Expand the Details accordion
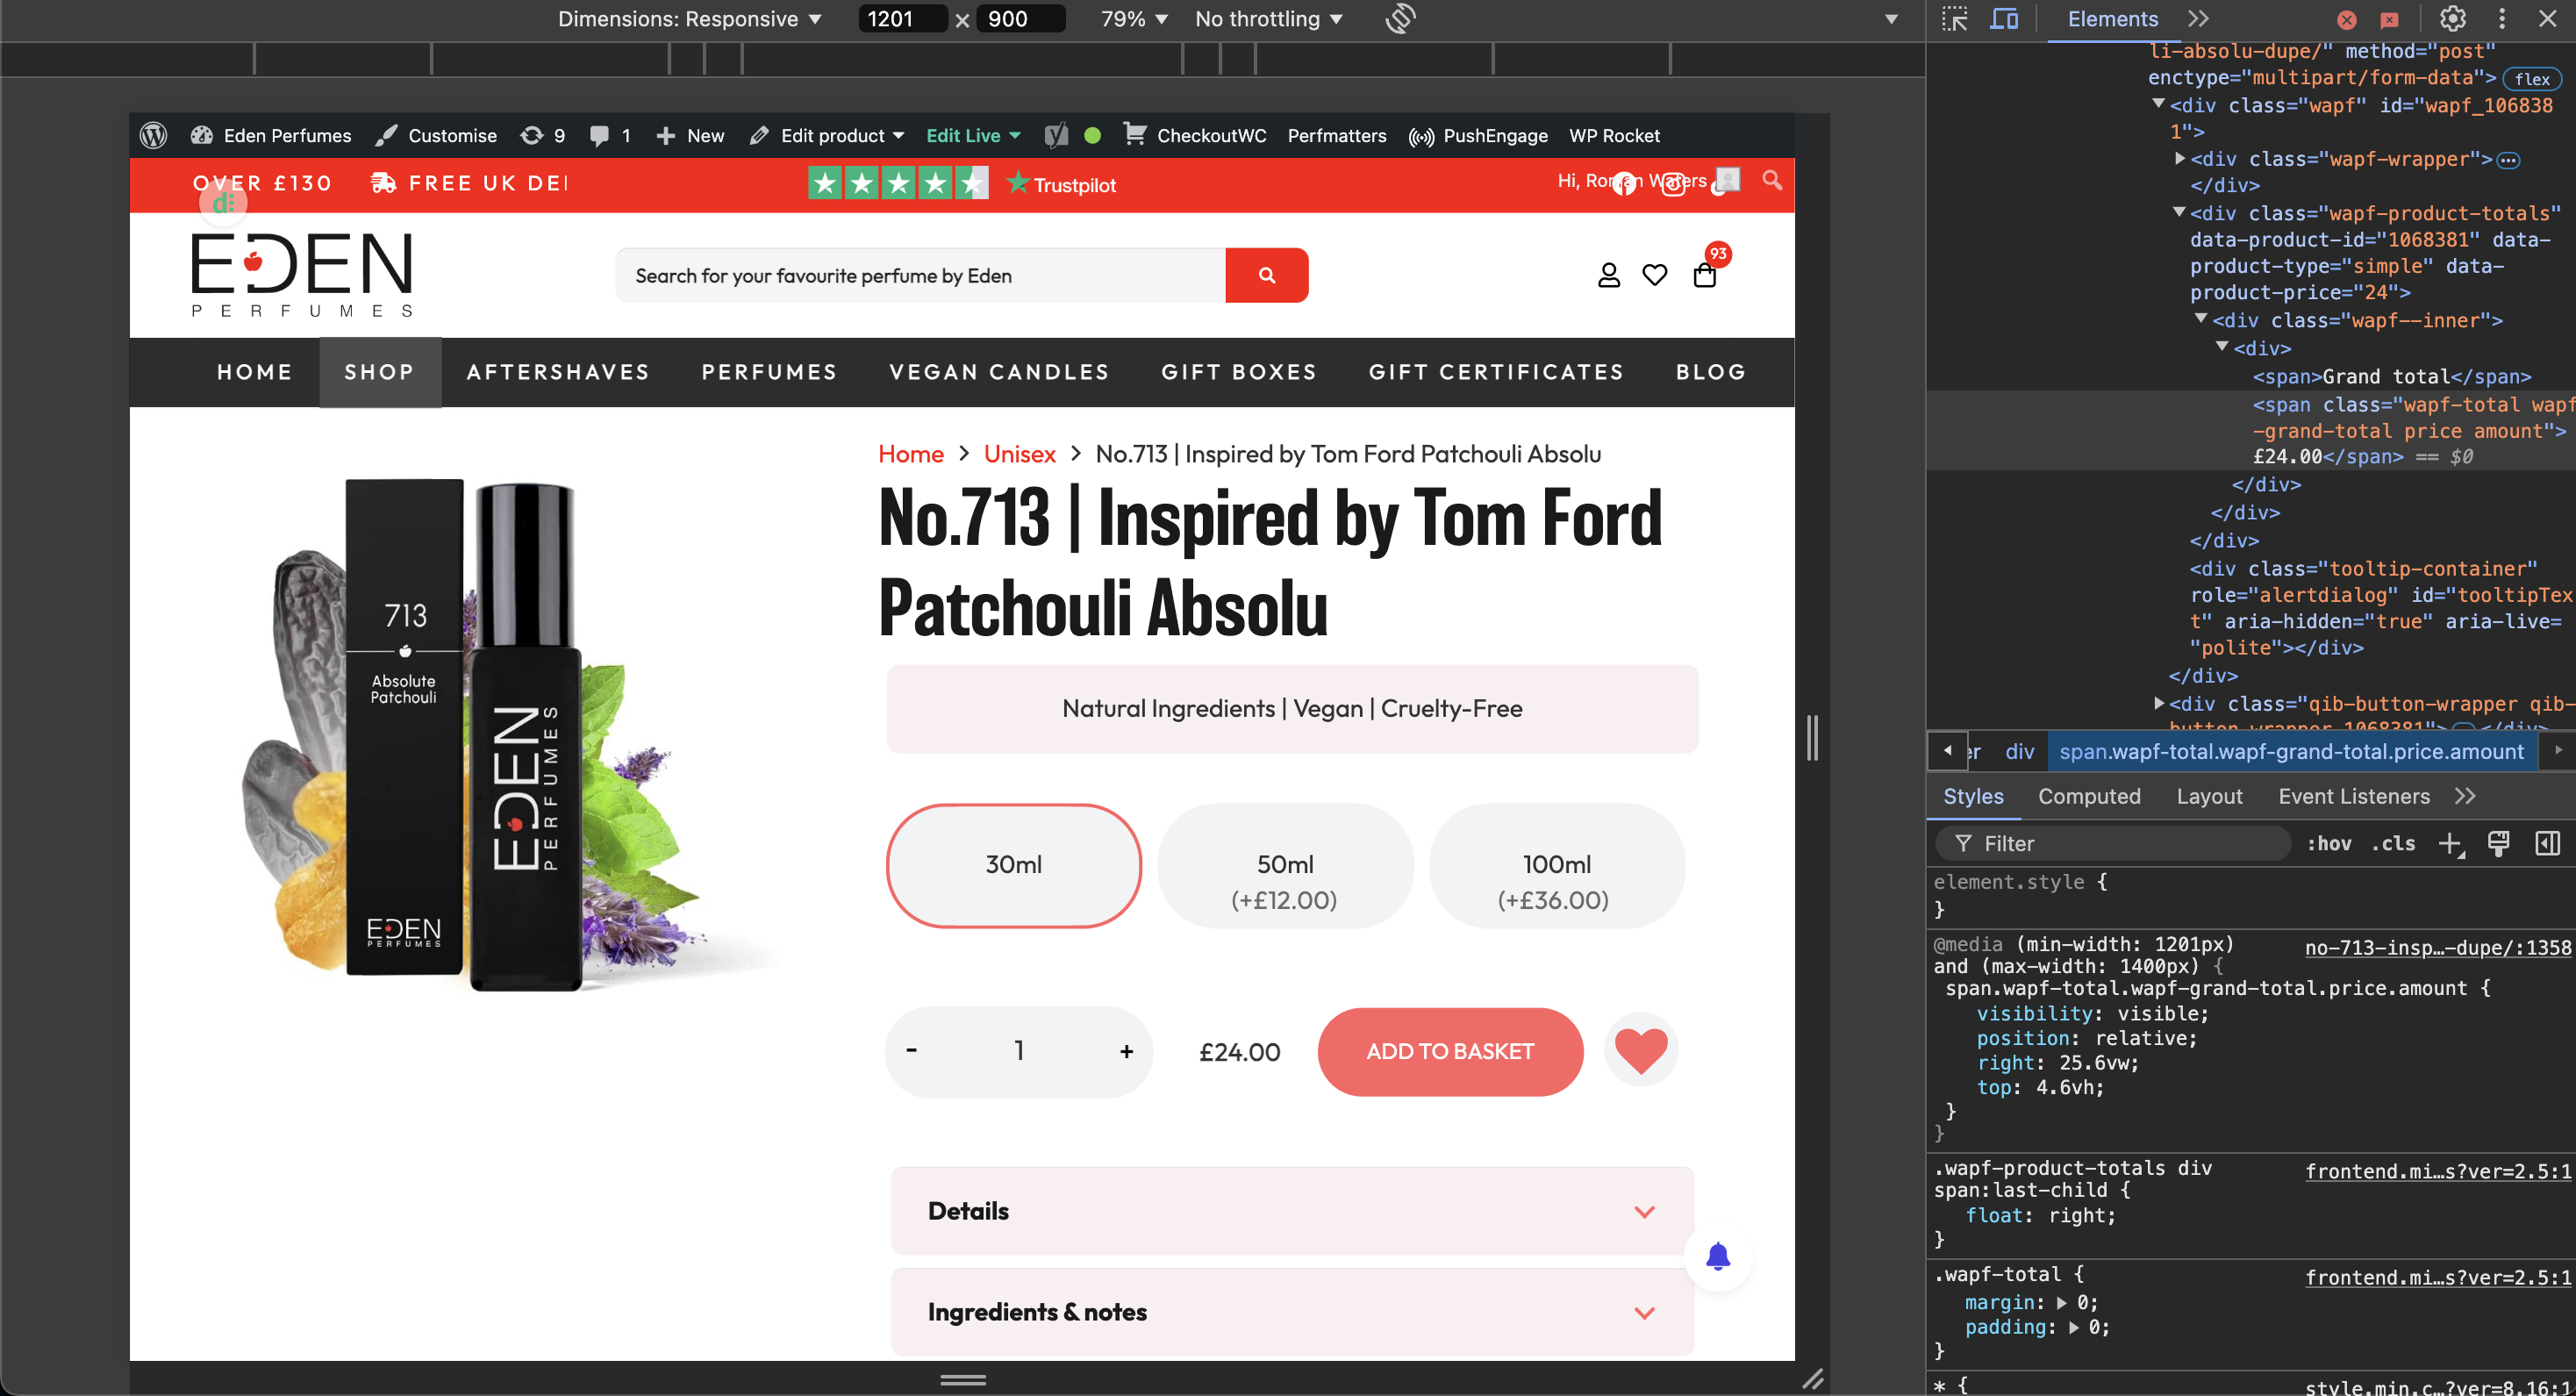The width and height of the screenshot is (2576, 1396). pos(1292,1211)
